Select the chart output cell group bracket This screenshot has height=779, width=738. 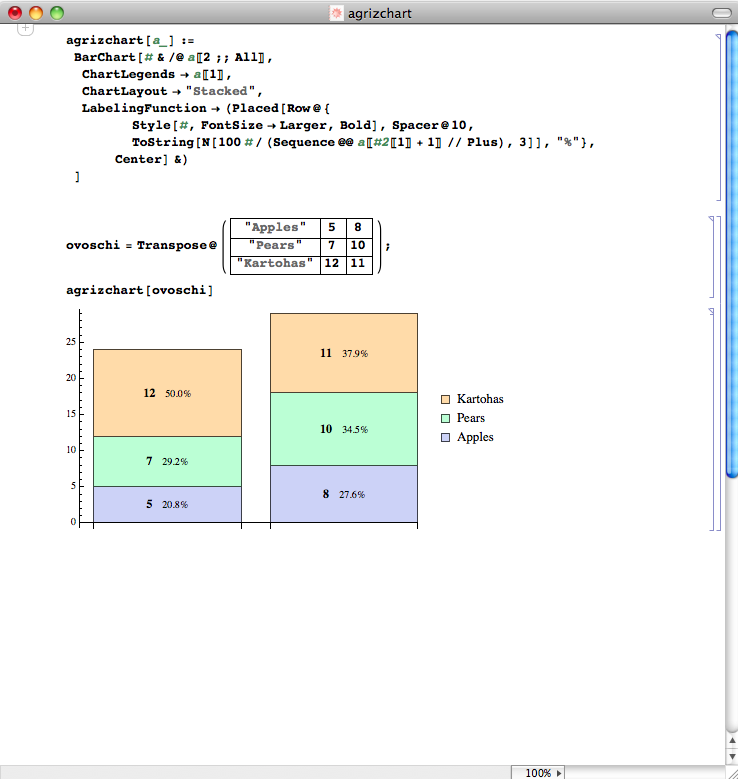point(716,418)
